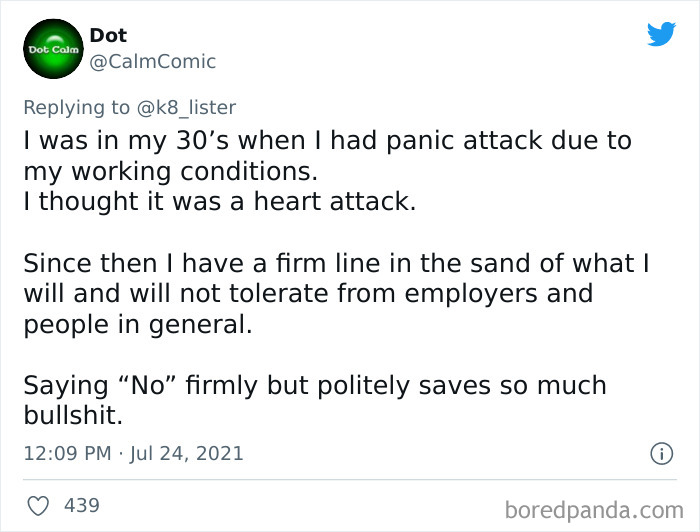
Task: Click the 439 likes count
Action: [x=82, y=506]
